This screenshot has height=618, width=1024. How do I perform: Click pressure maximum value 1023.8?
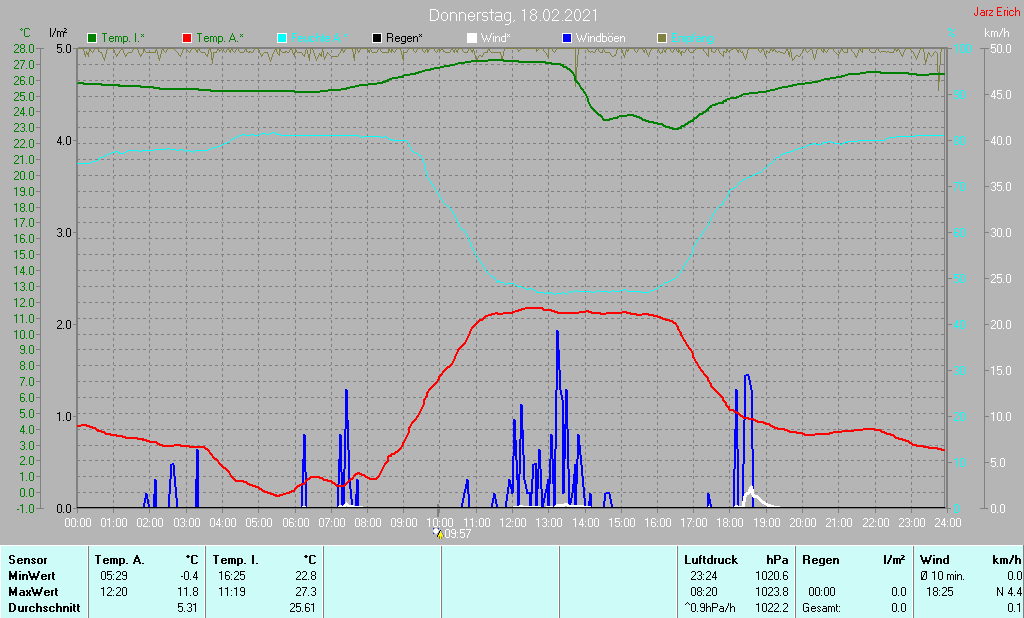772,592
